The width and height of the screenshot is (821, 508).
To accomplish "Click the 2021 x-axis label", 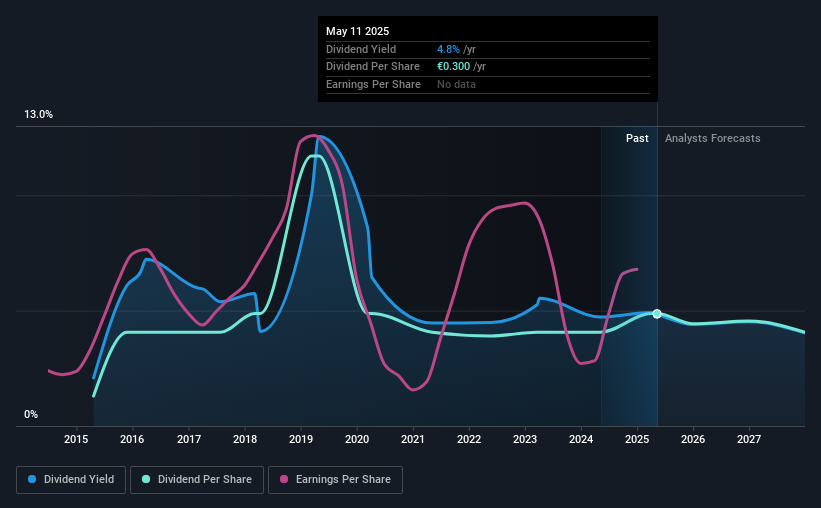I will click(413, 439).
